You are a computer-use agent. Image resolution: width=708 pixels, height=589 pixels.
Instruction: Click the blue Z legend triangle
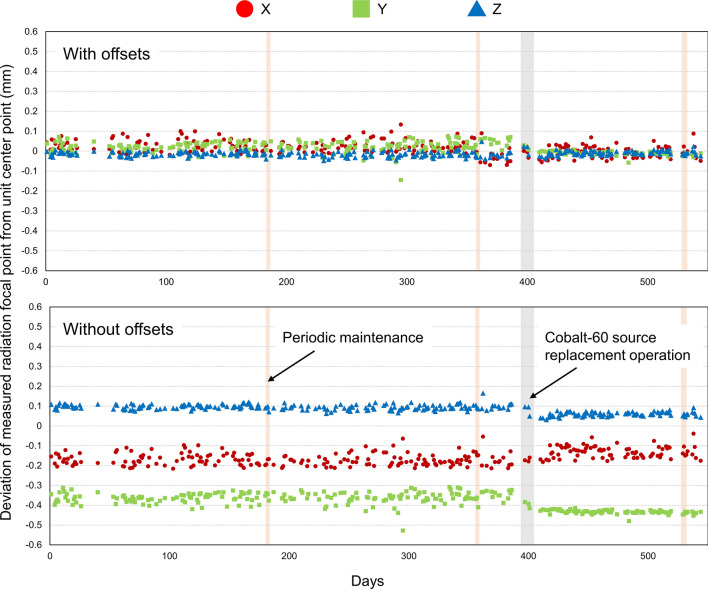click(x=477, y=9)
